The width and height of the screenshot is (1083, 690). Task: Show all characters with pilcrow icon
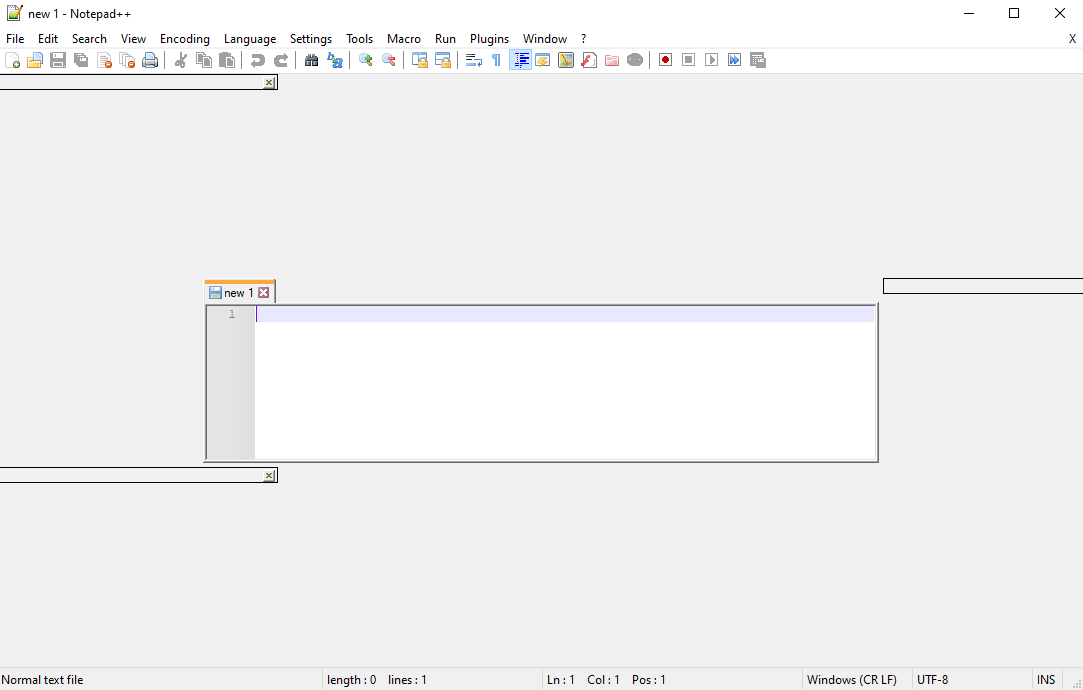[497, 60]
